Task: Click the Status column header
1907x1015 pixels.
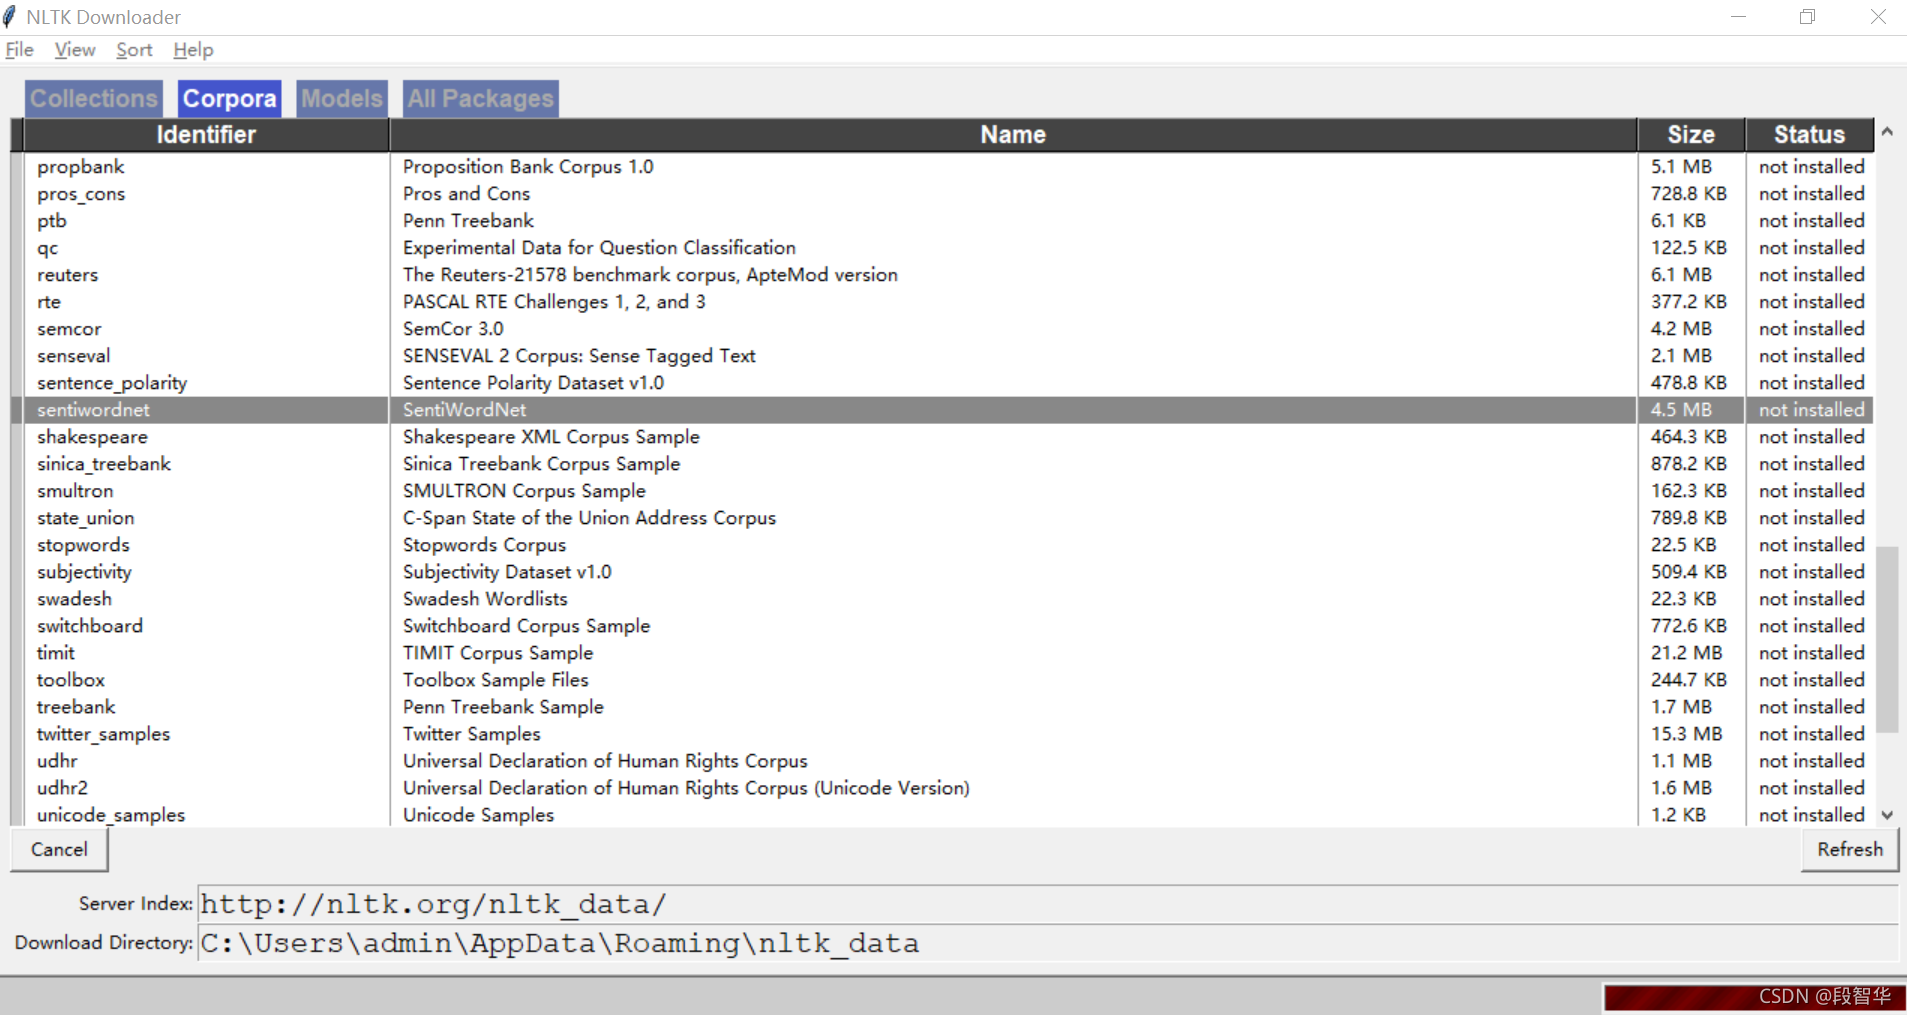Action: [1809, 135]
